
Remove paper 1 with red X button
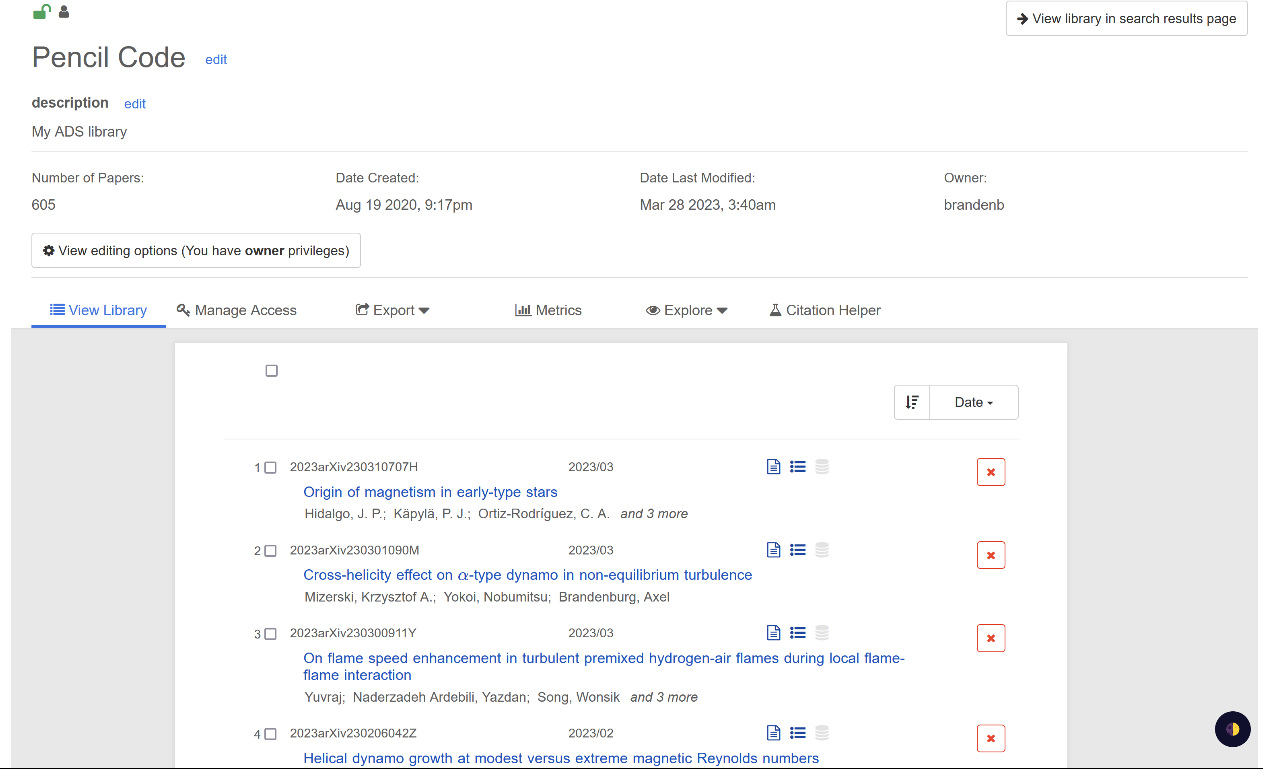click(x=990, y=472)
